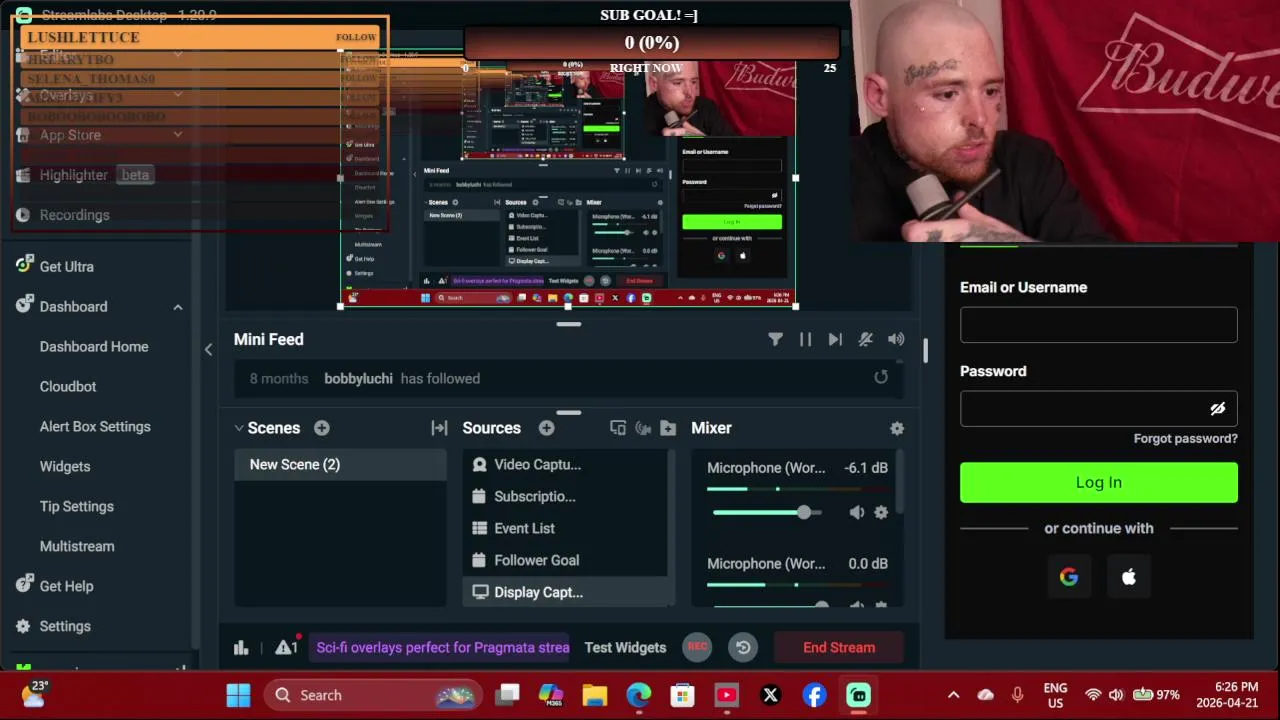The image size is (1280, 720).
Task: Open Multistream menu item
Action: coord(77,546)
